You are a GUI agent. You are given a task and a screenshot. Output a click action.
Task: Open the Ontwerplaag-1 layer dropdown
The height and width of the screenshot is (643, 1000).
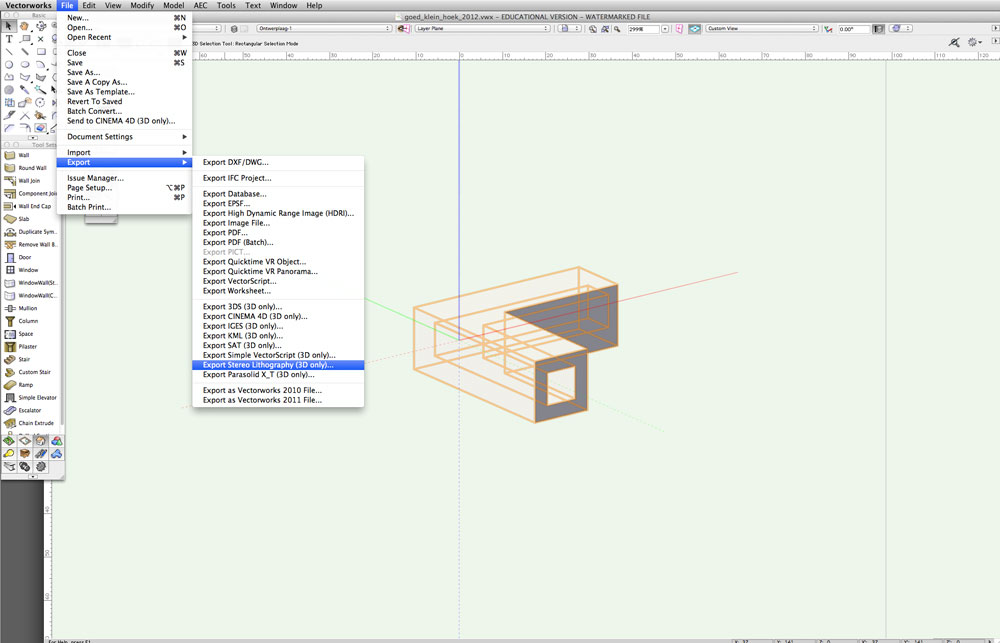point(324,29)
